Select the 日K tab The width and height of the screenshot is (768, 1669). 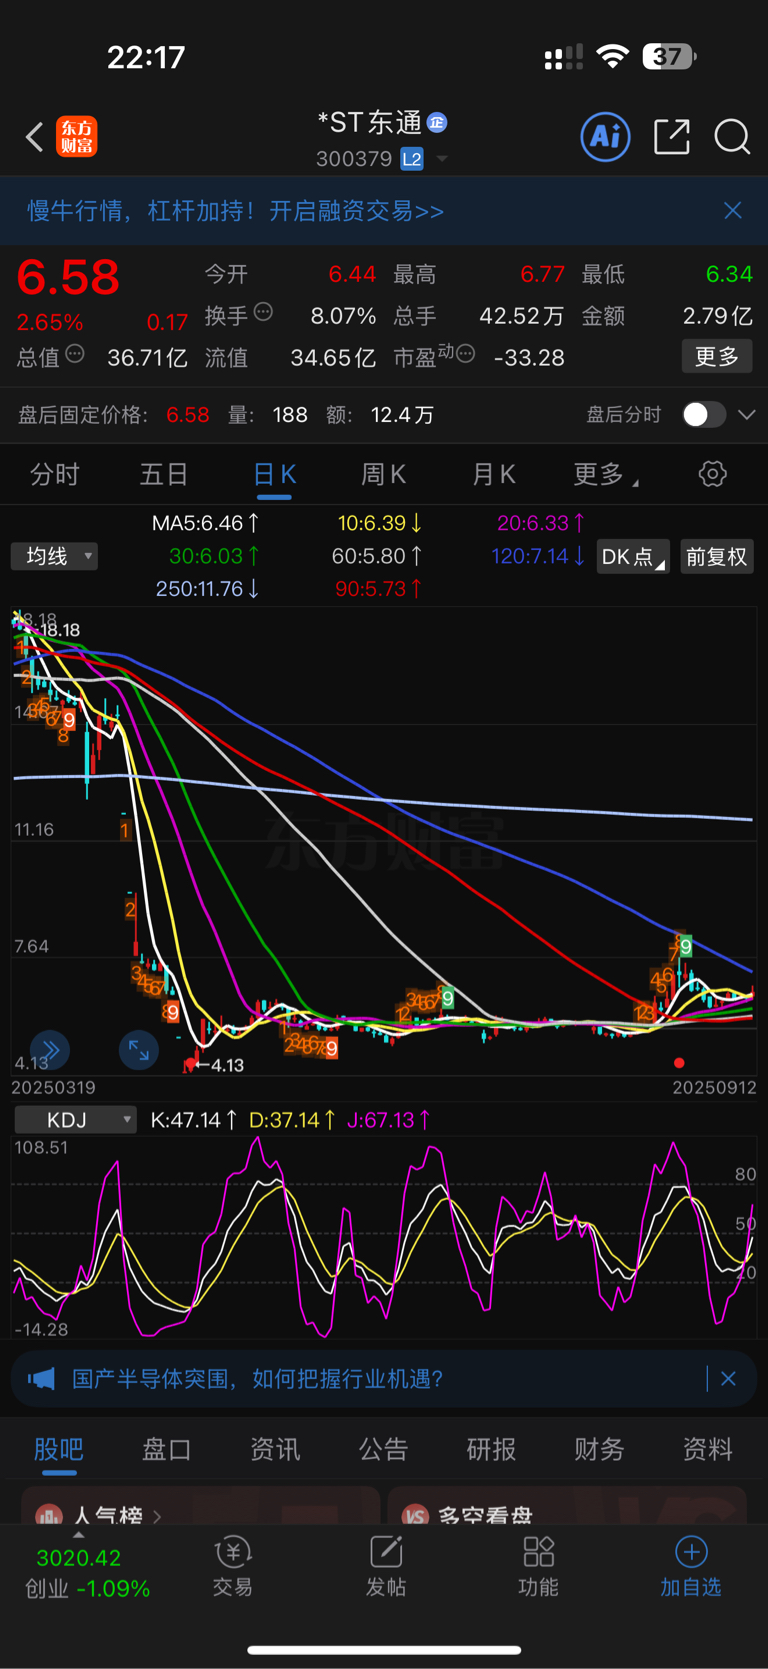point(274,474)
